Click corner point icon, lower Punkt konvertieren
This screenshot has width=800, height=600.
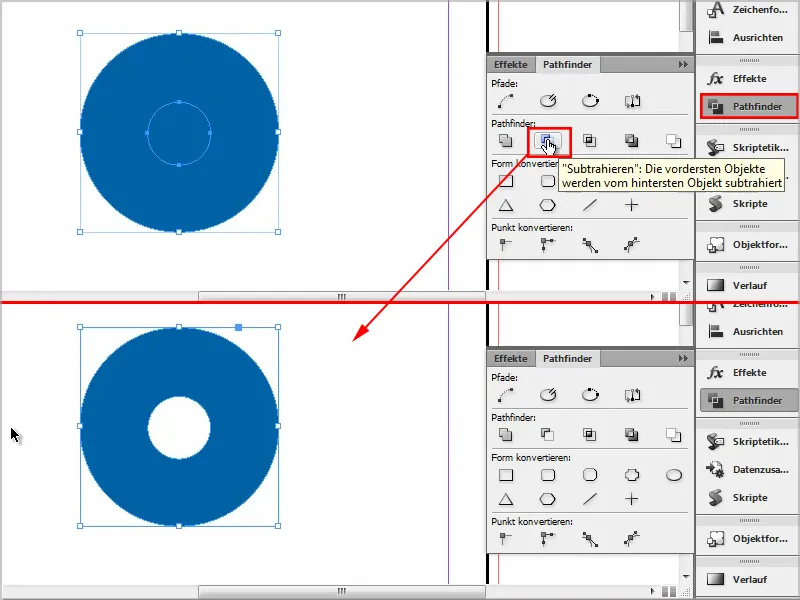(x=548, y=539)
